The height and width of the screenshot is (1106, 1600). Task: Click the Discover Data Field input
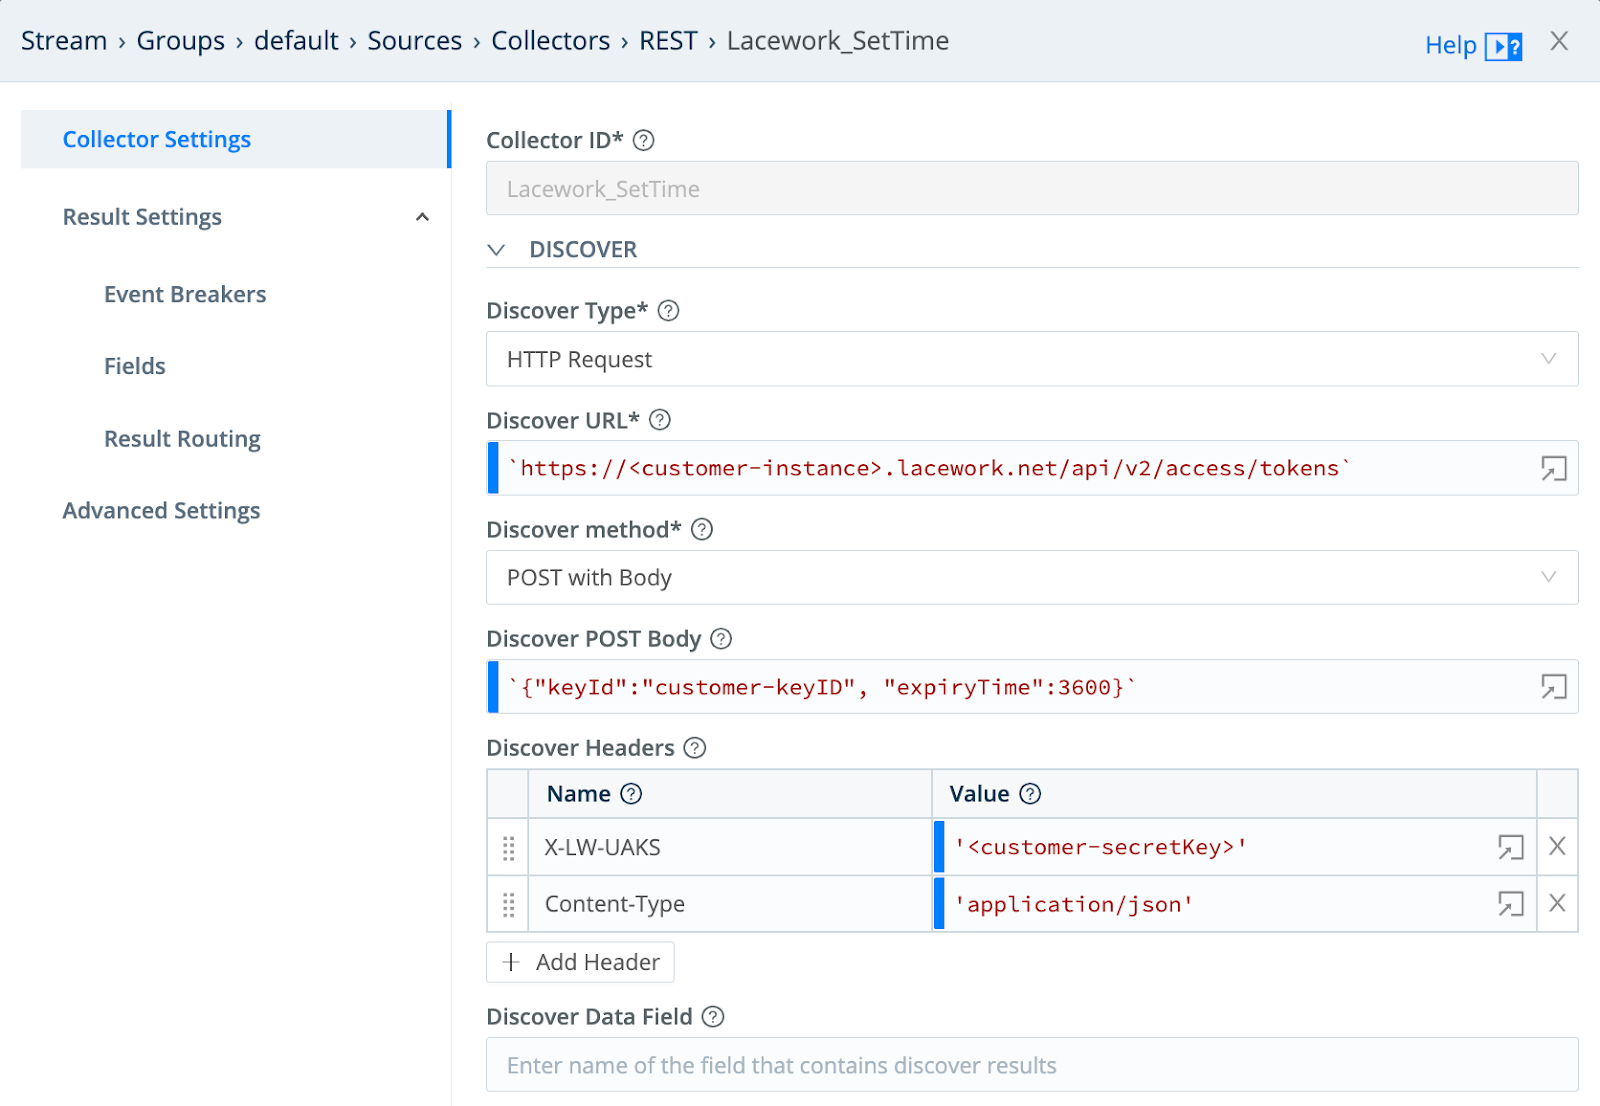(x=1031, y=1065)
